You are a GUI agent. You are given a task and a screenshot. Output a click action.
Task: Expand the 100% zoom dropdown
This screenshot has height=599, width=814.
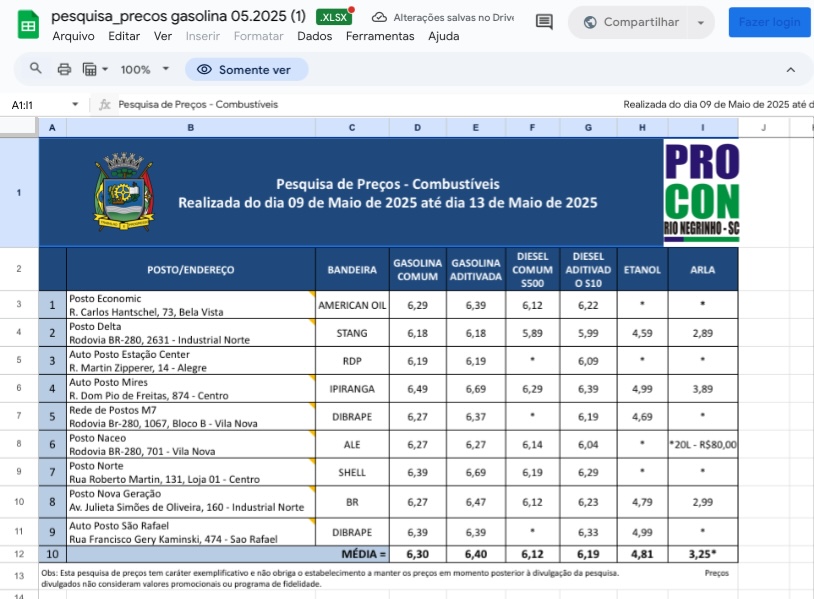(145, 69)
